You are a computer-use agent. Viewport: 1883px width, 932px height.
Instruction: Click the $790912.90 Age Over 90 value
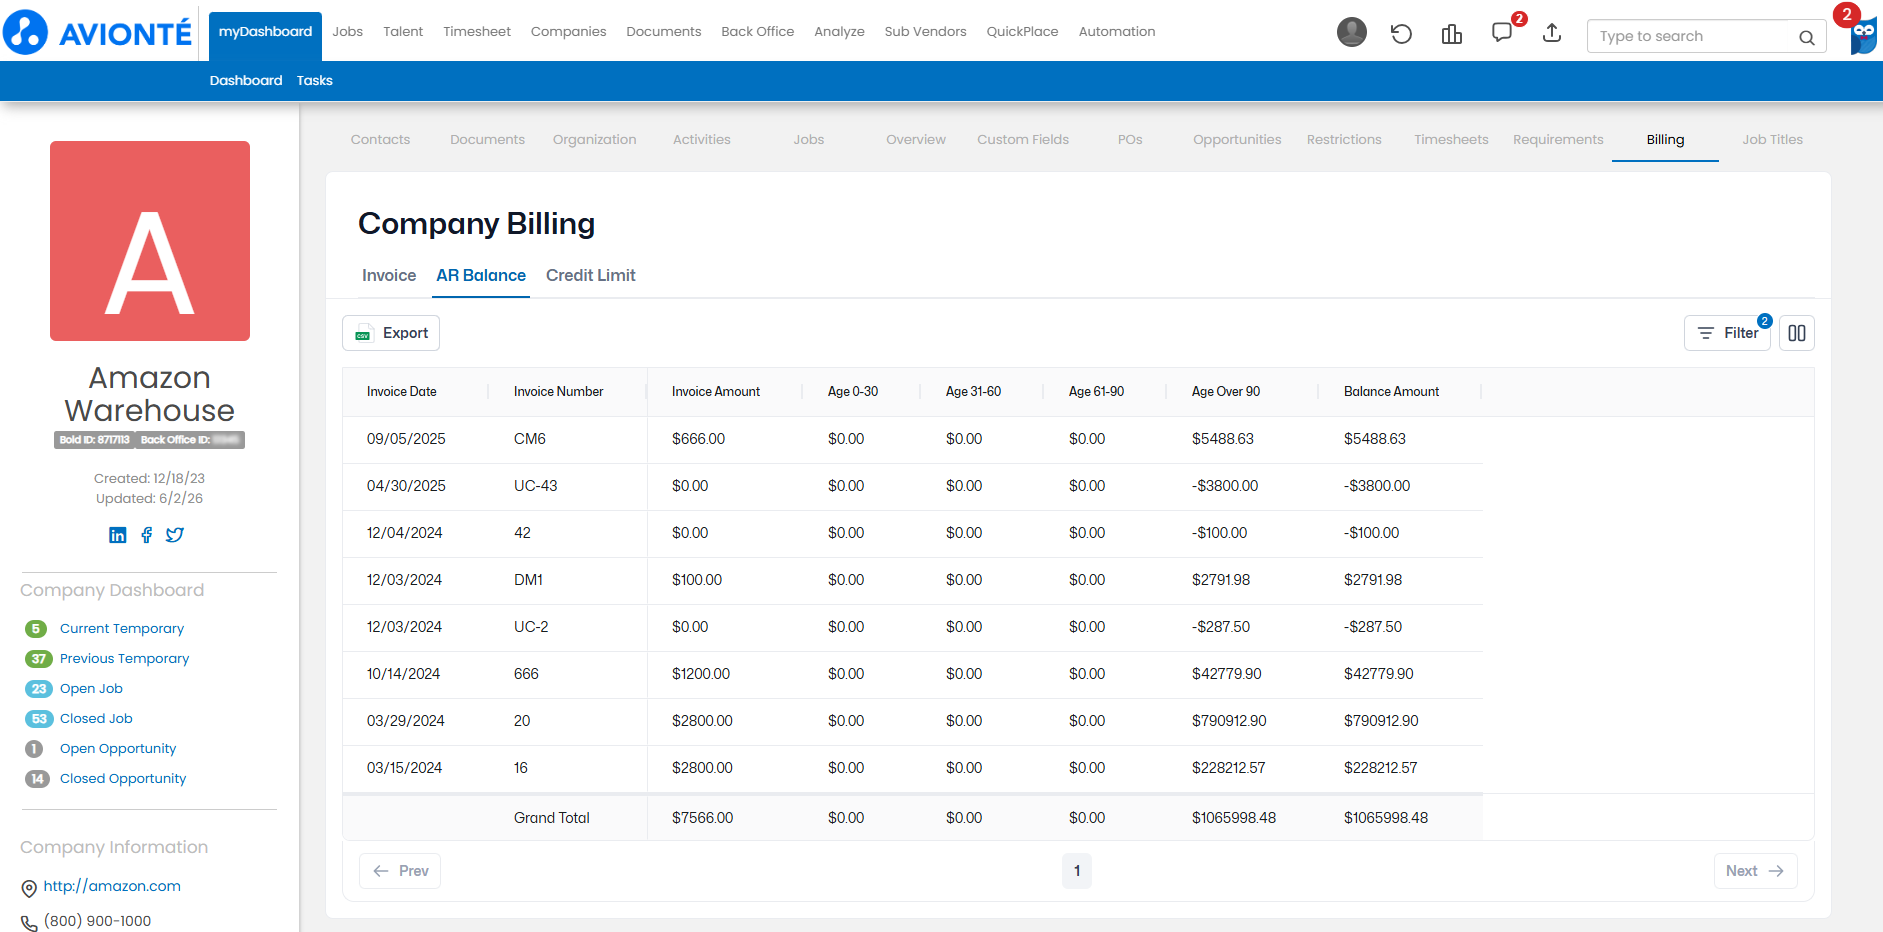(x=1229, y=721)
